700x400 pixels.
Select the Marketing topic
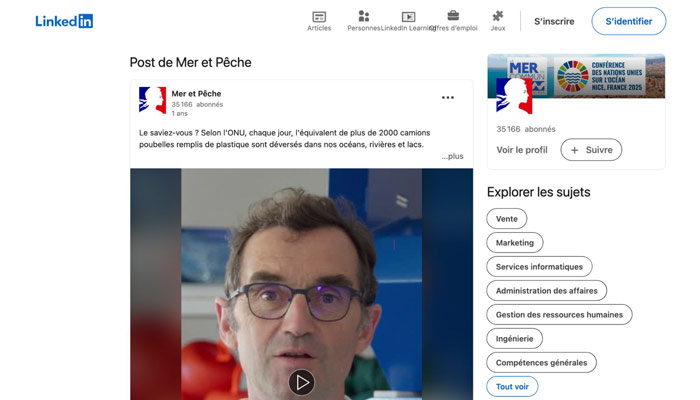pyautogui.click(x=515, y=243)
